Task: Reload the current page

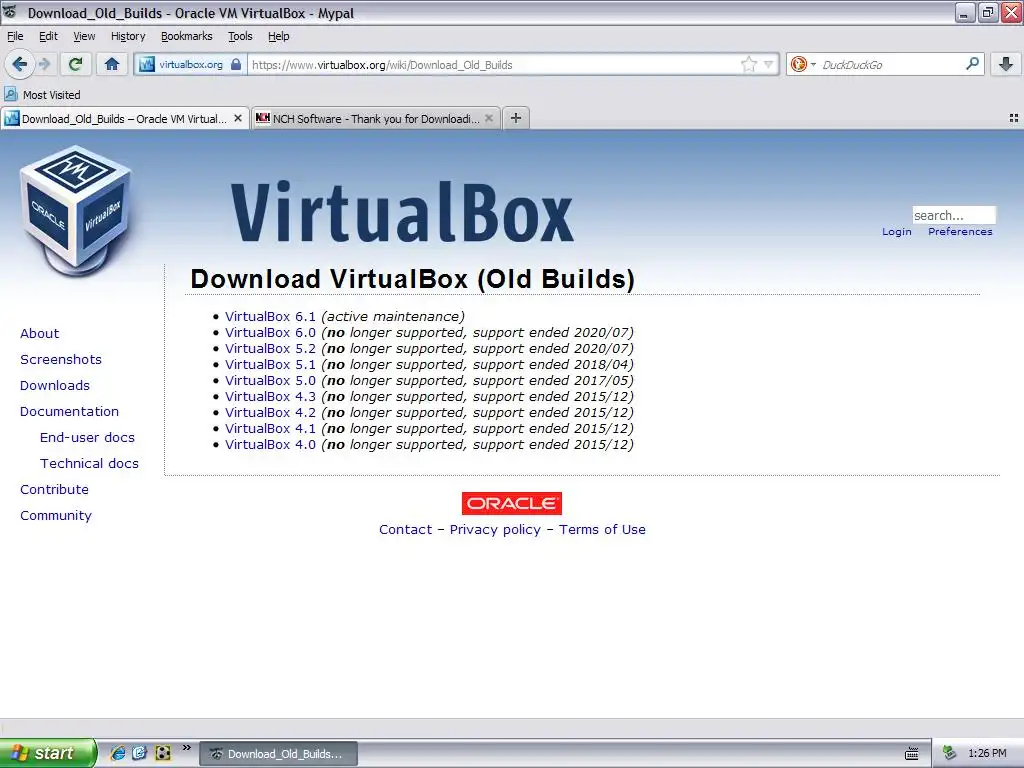Action: [76, 64]
